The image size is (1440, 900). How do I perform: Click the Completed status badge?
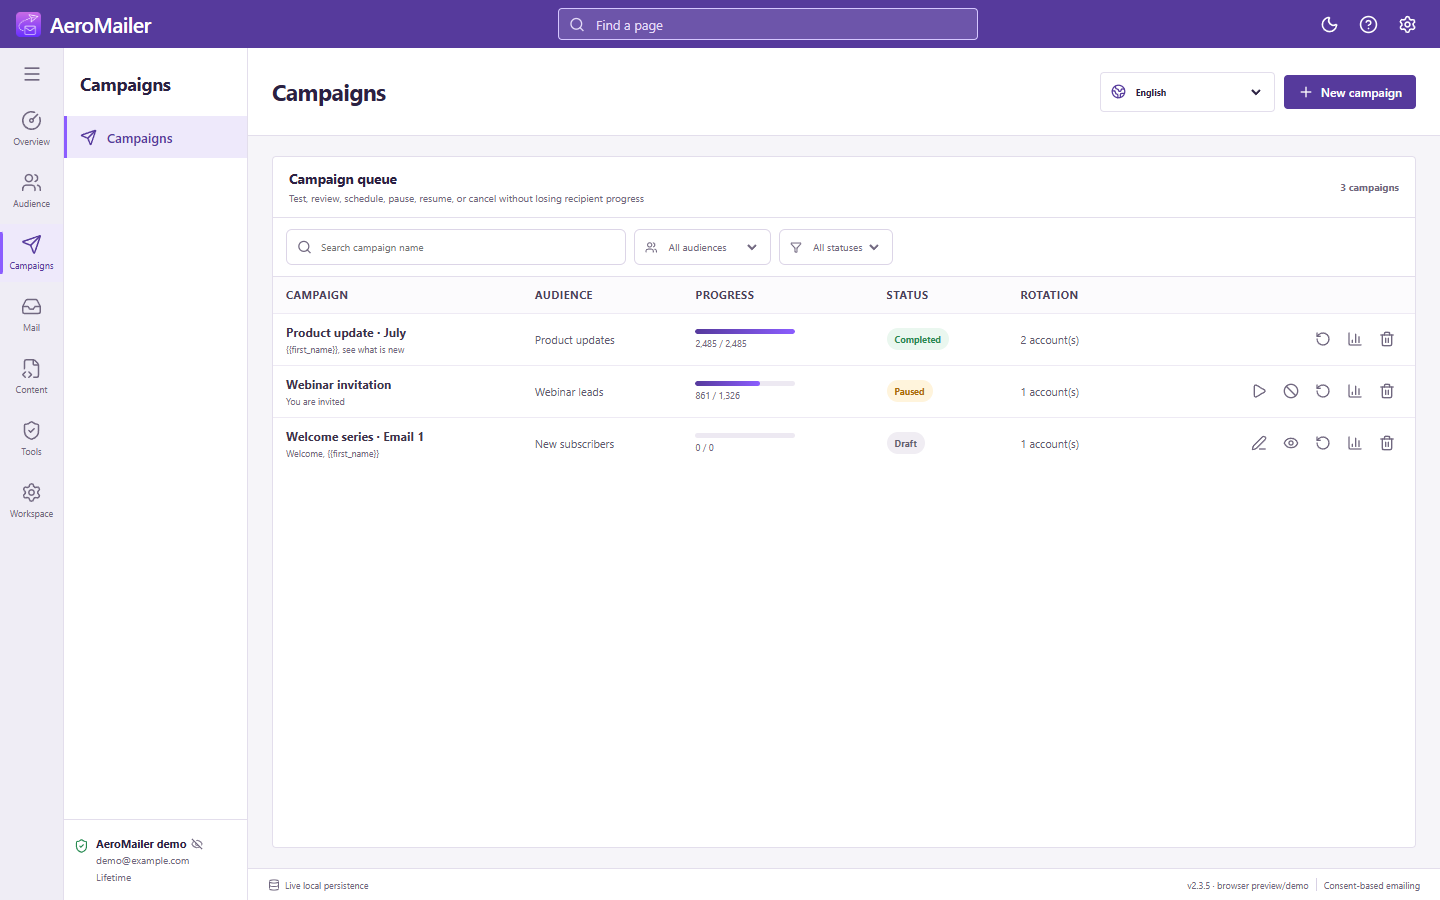(918, 339)
